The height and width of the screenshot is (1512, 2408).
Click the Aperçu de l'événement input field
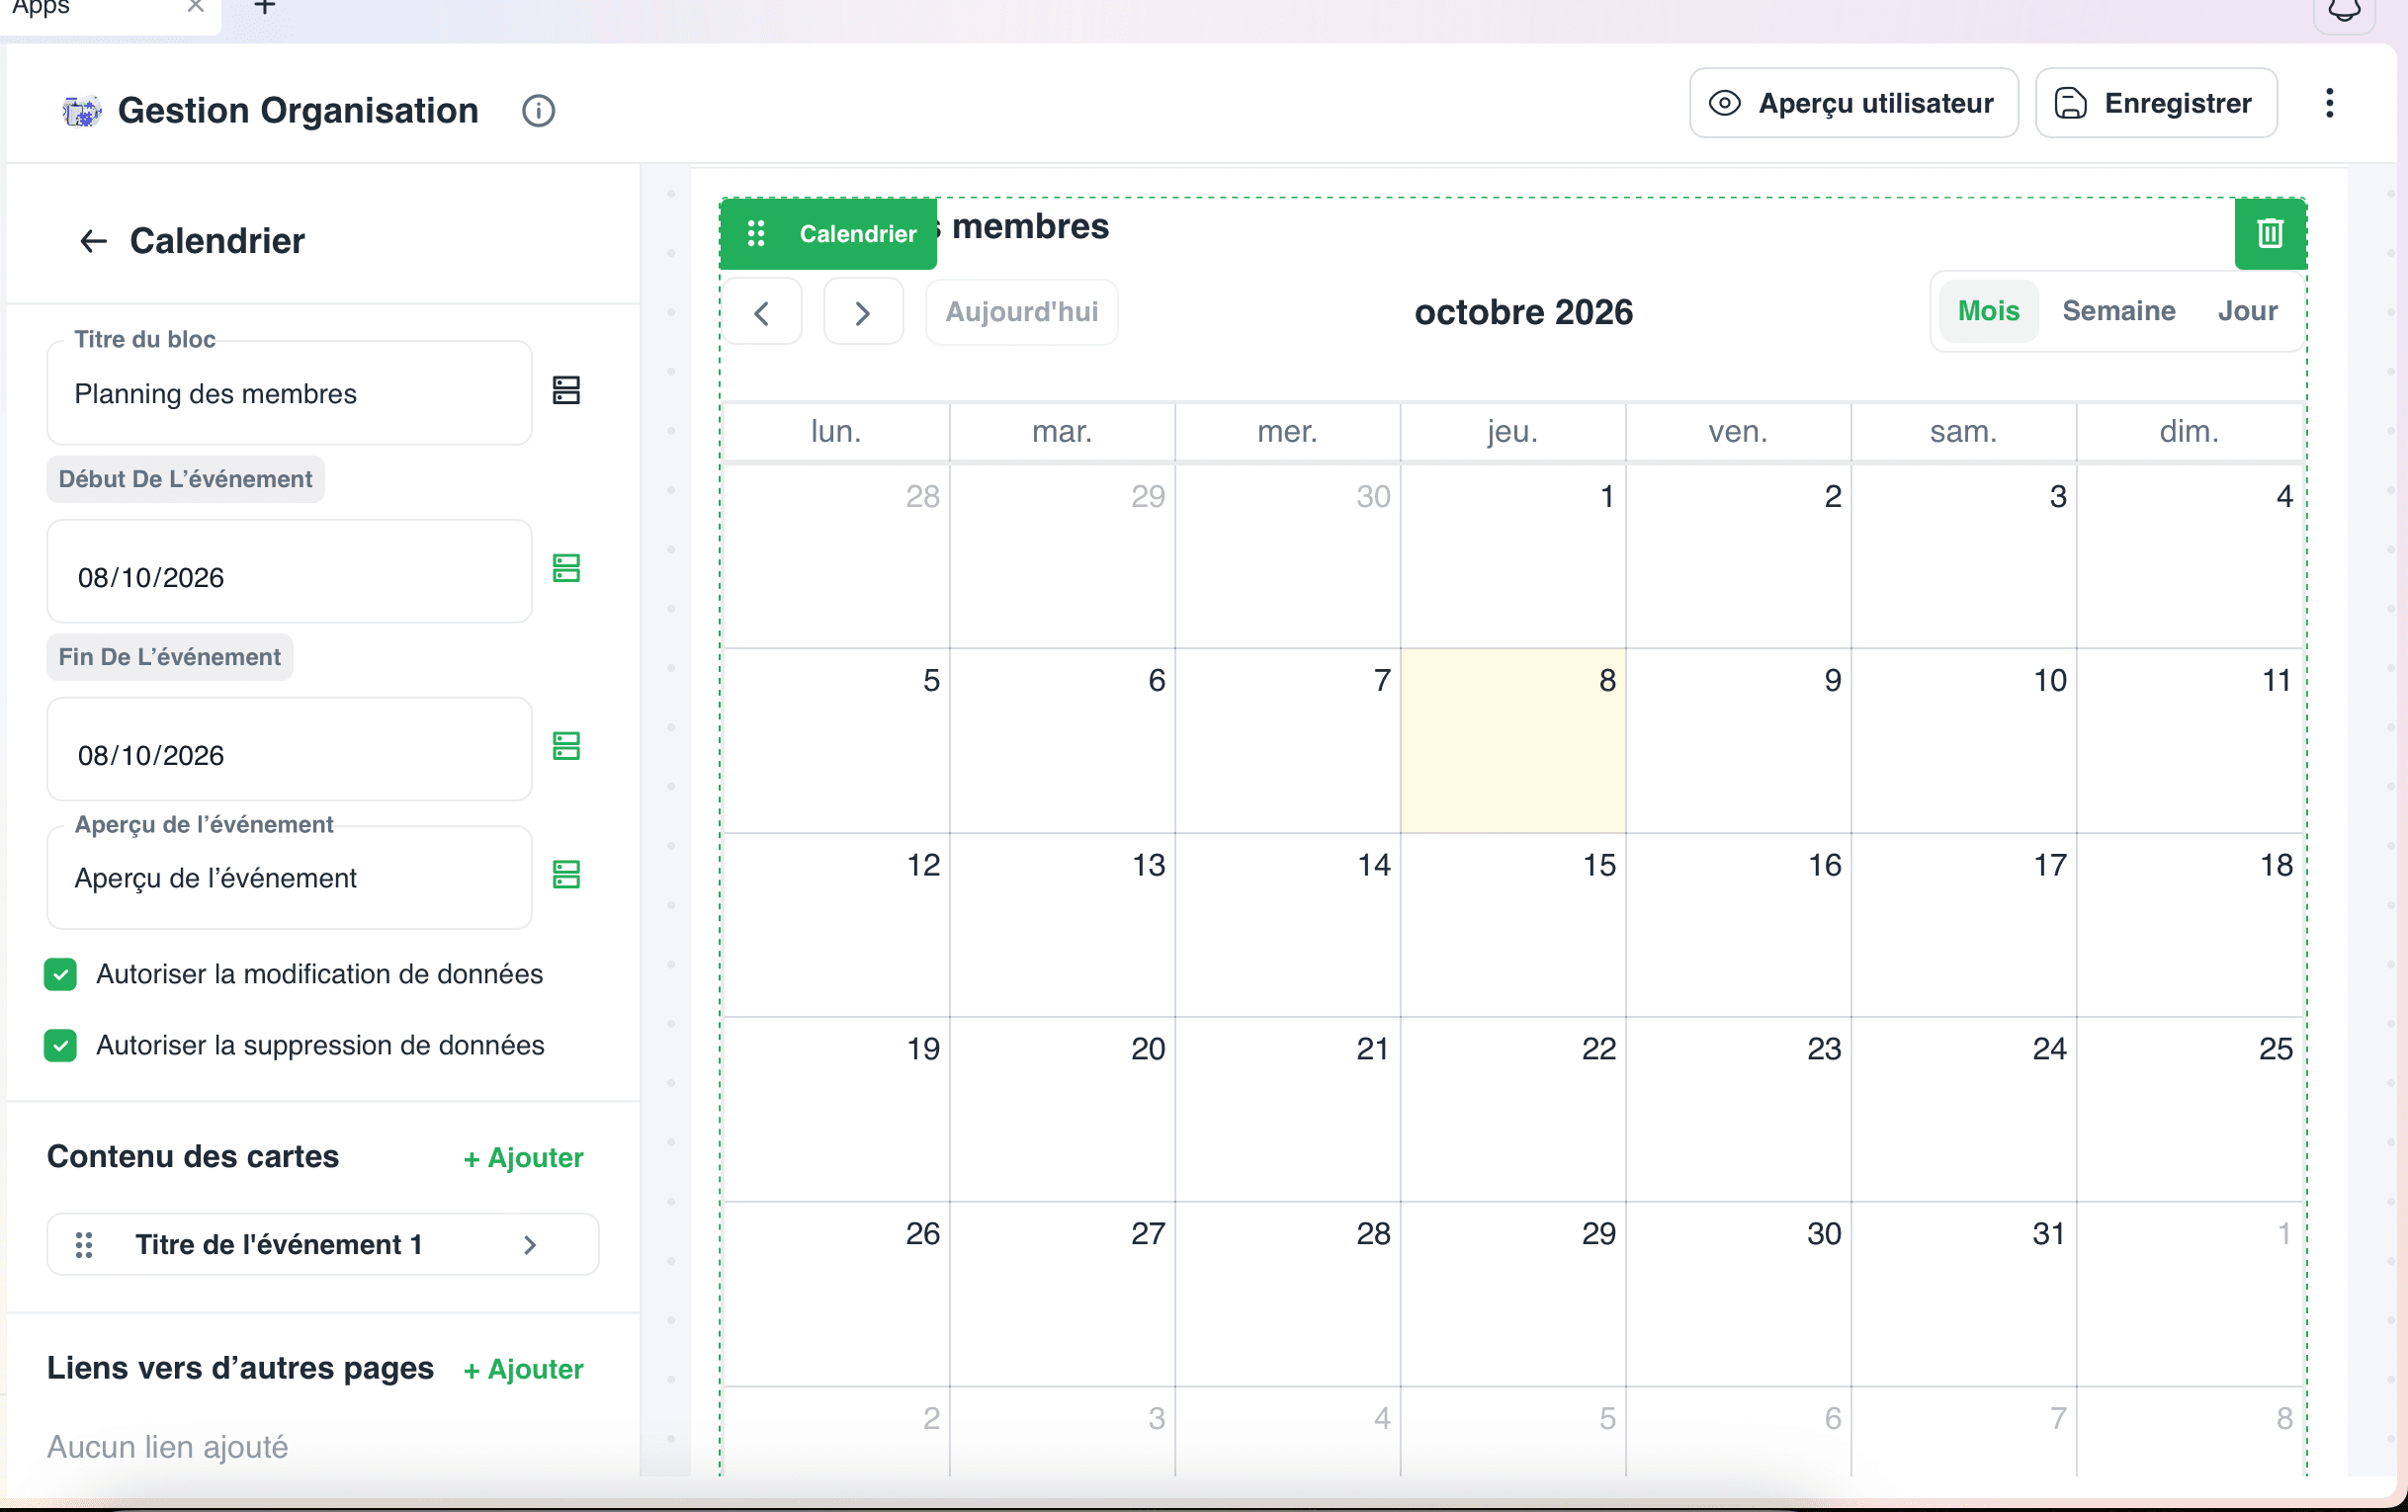pos(289,877)
